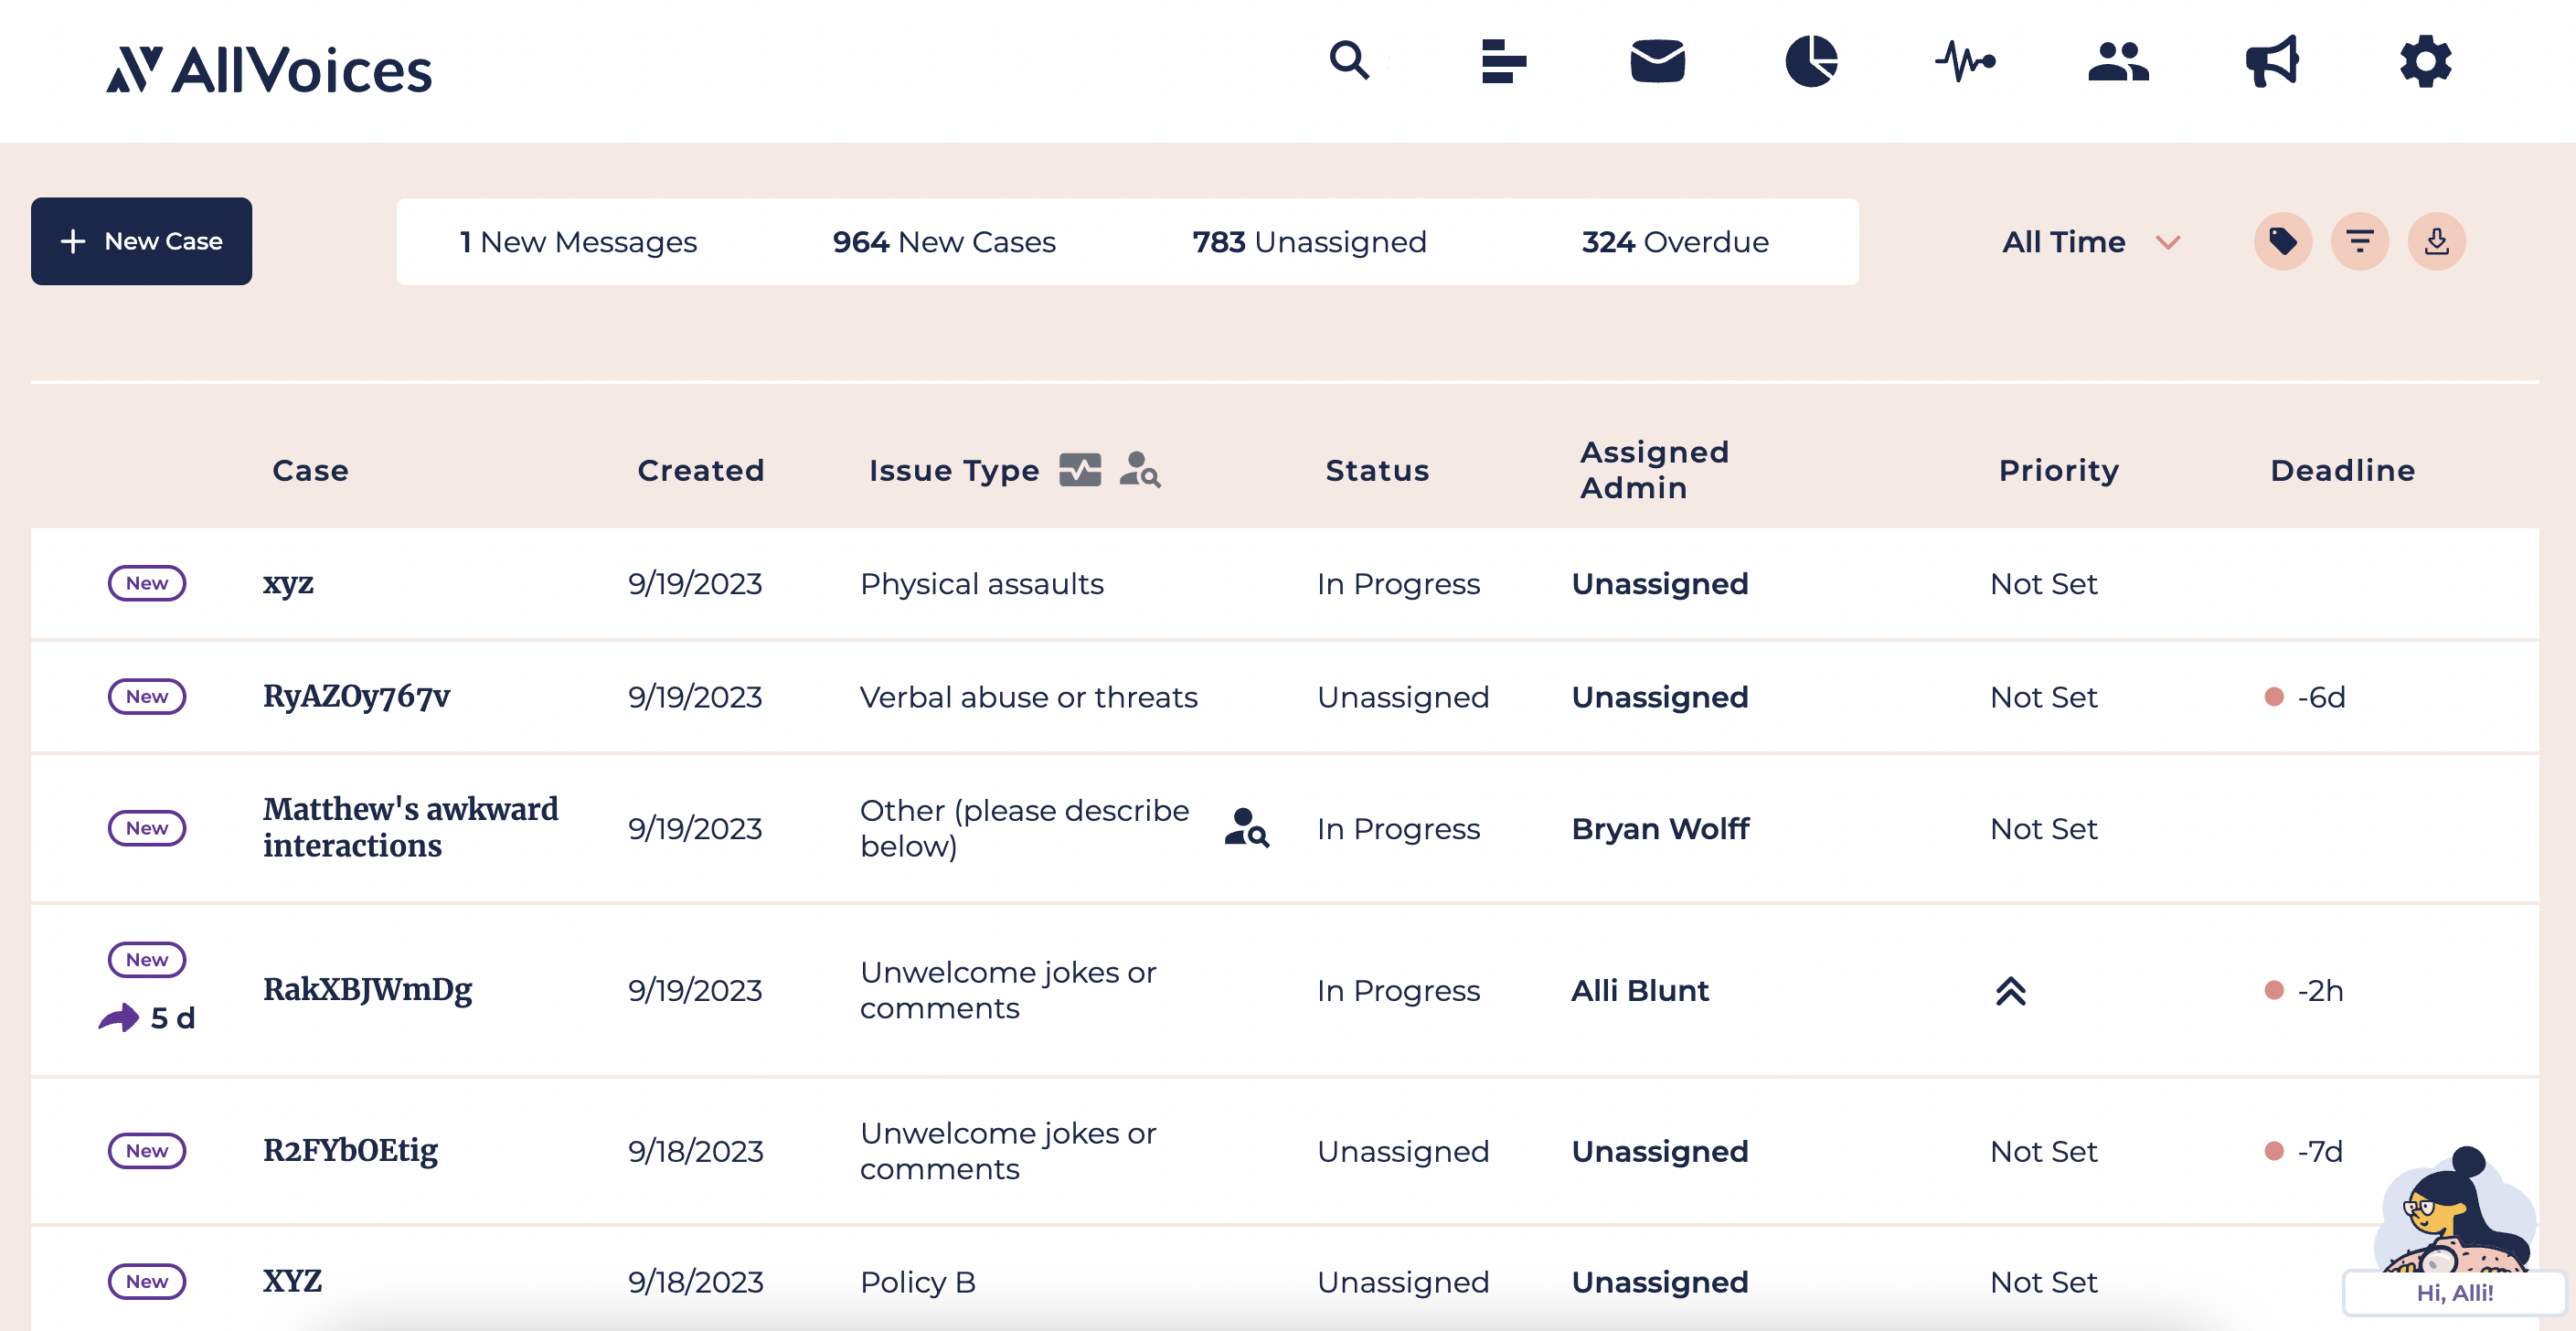Click the filter icon beside the tag icon
The image size is (2576, 1331).
click(x=2360, y=241)
